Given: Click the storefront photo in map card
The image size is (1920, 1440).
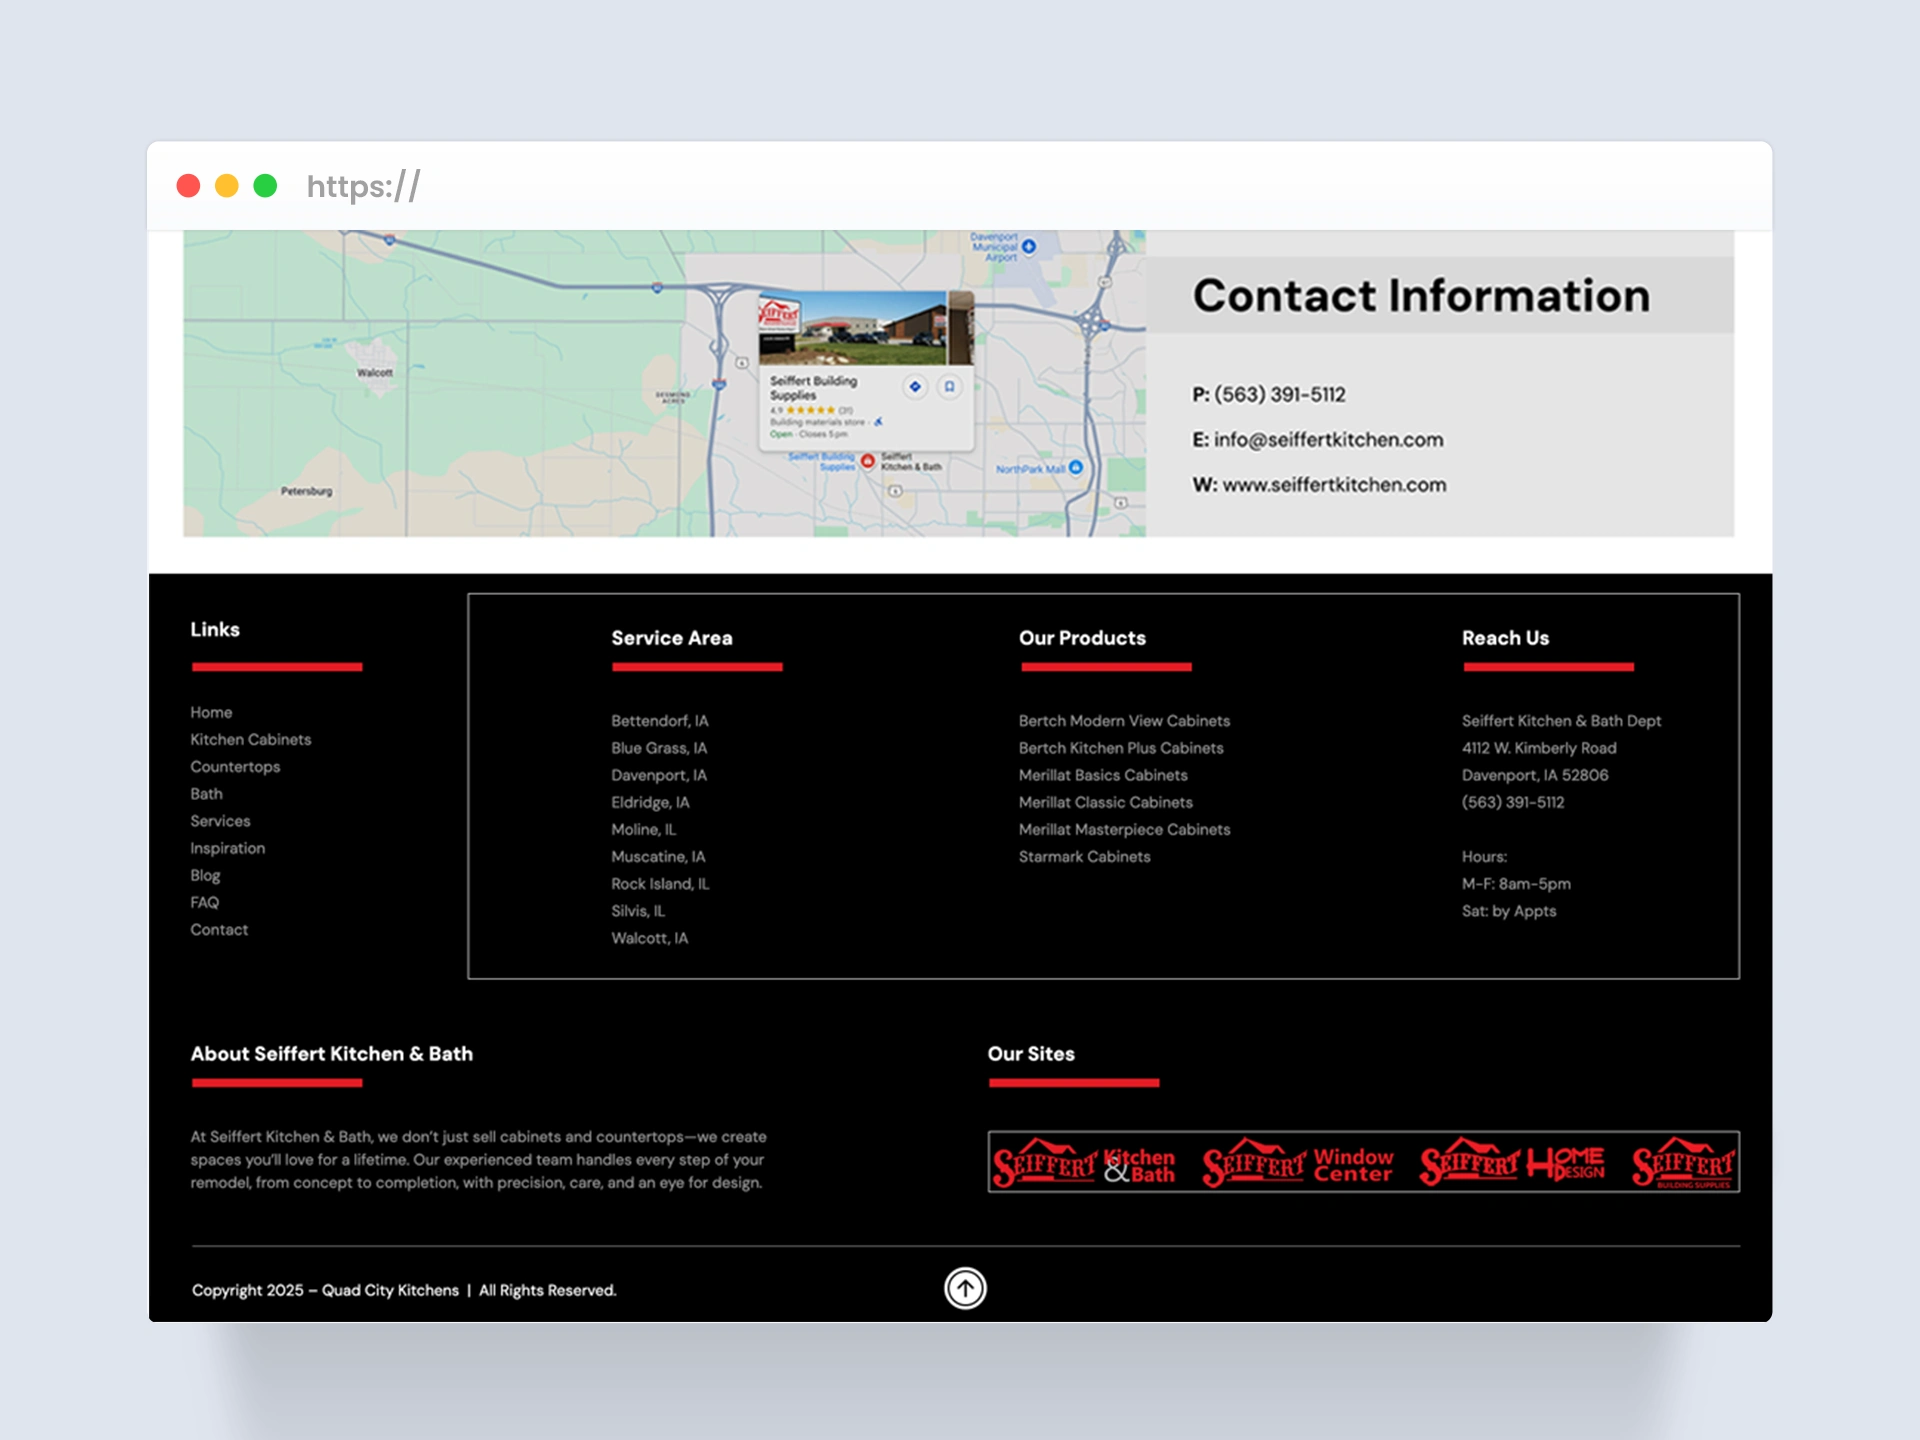Looking at the screenshot, I should [853, 329].
